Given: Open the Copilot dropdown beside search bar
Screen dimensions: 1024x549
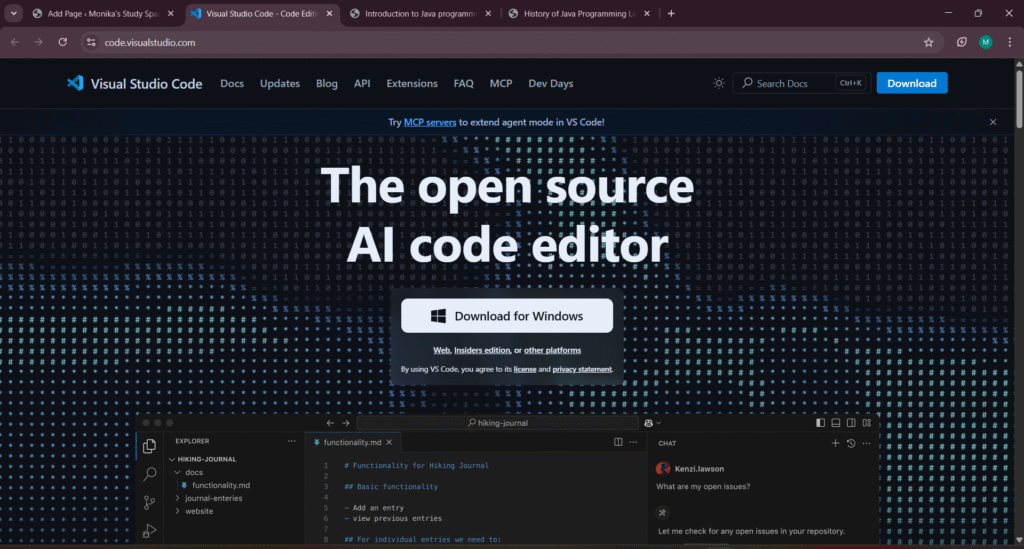Looking at the screenshot, I should click(652, 423).
